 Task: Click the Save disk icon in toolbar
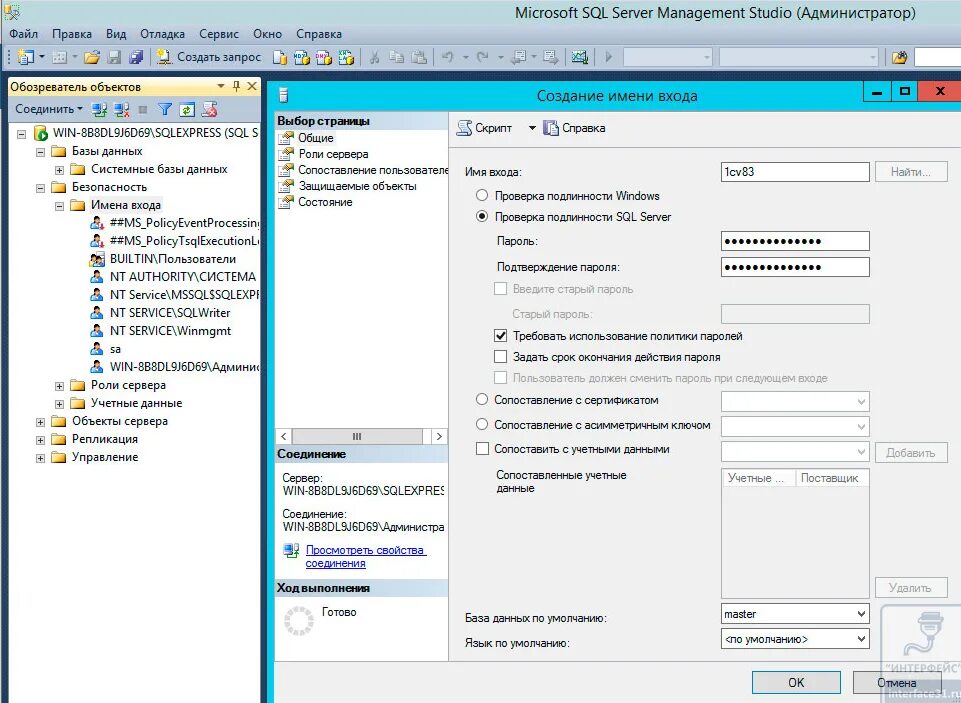pos(114,57)
